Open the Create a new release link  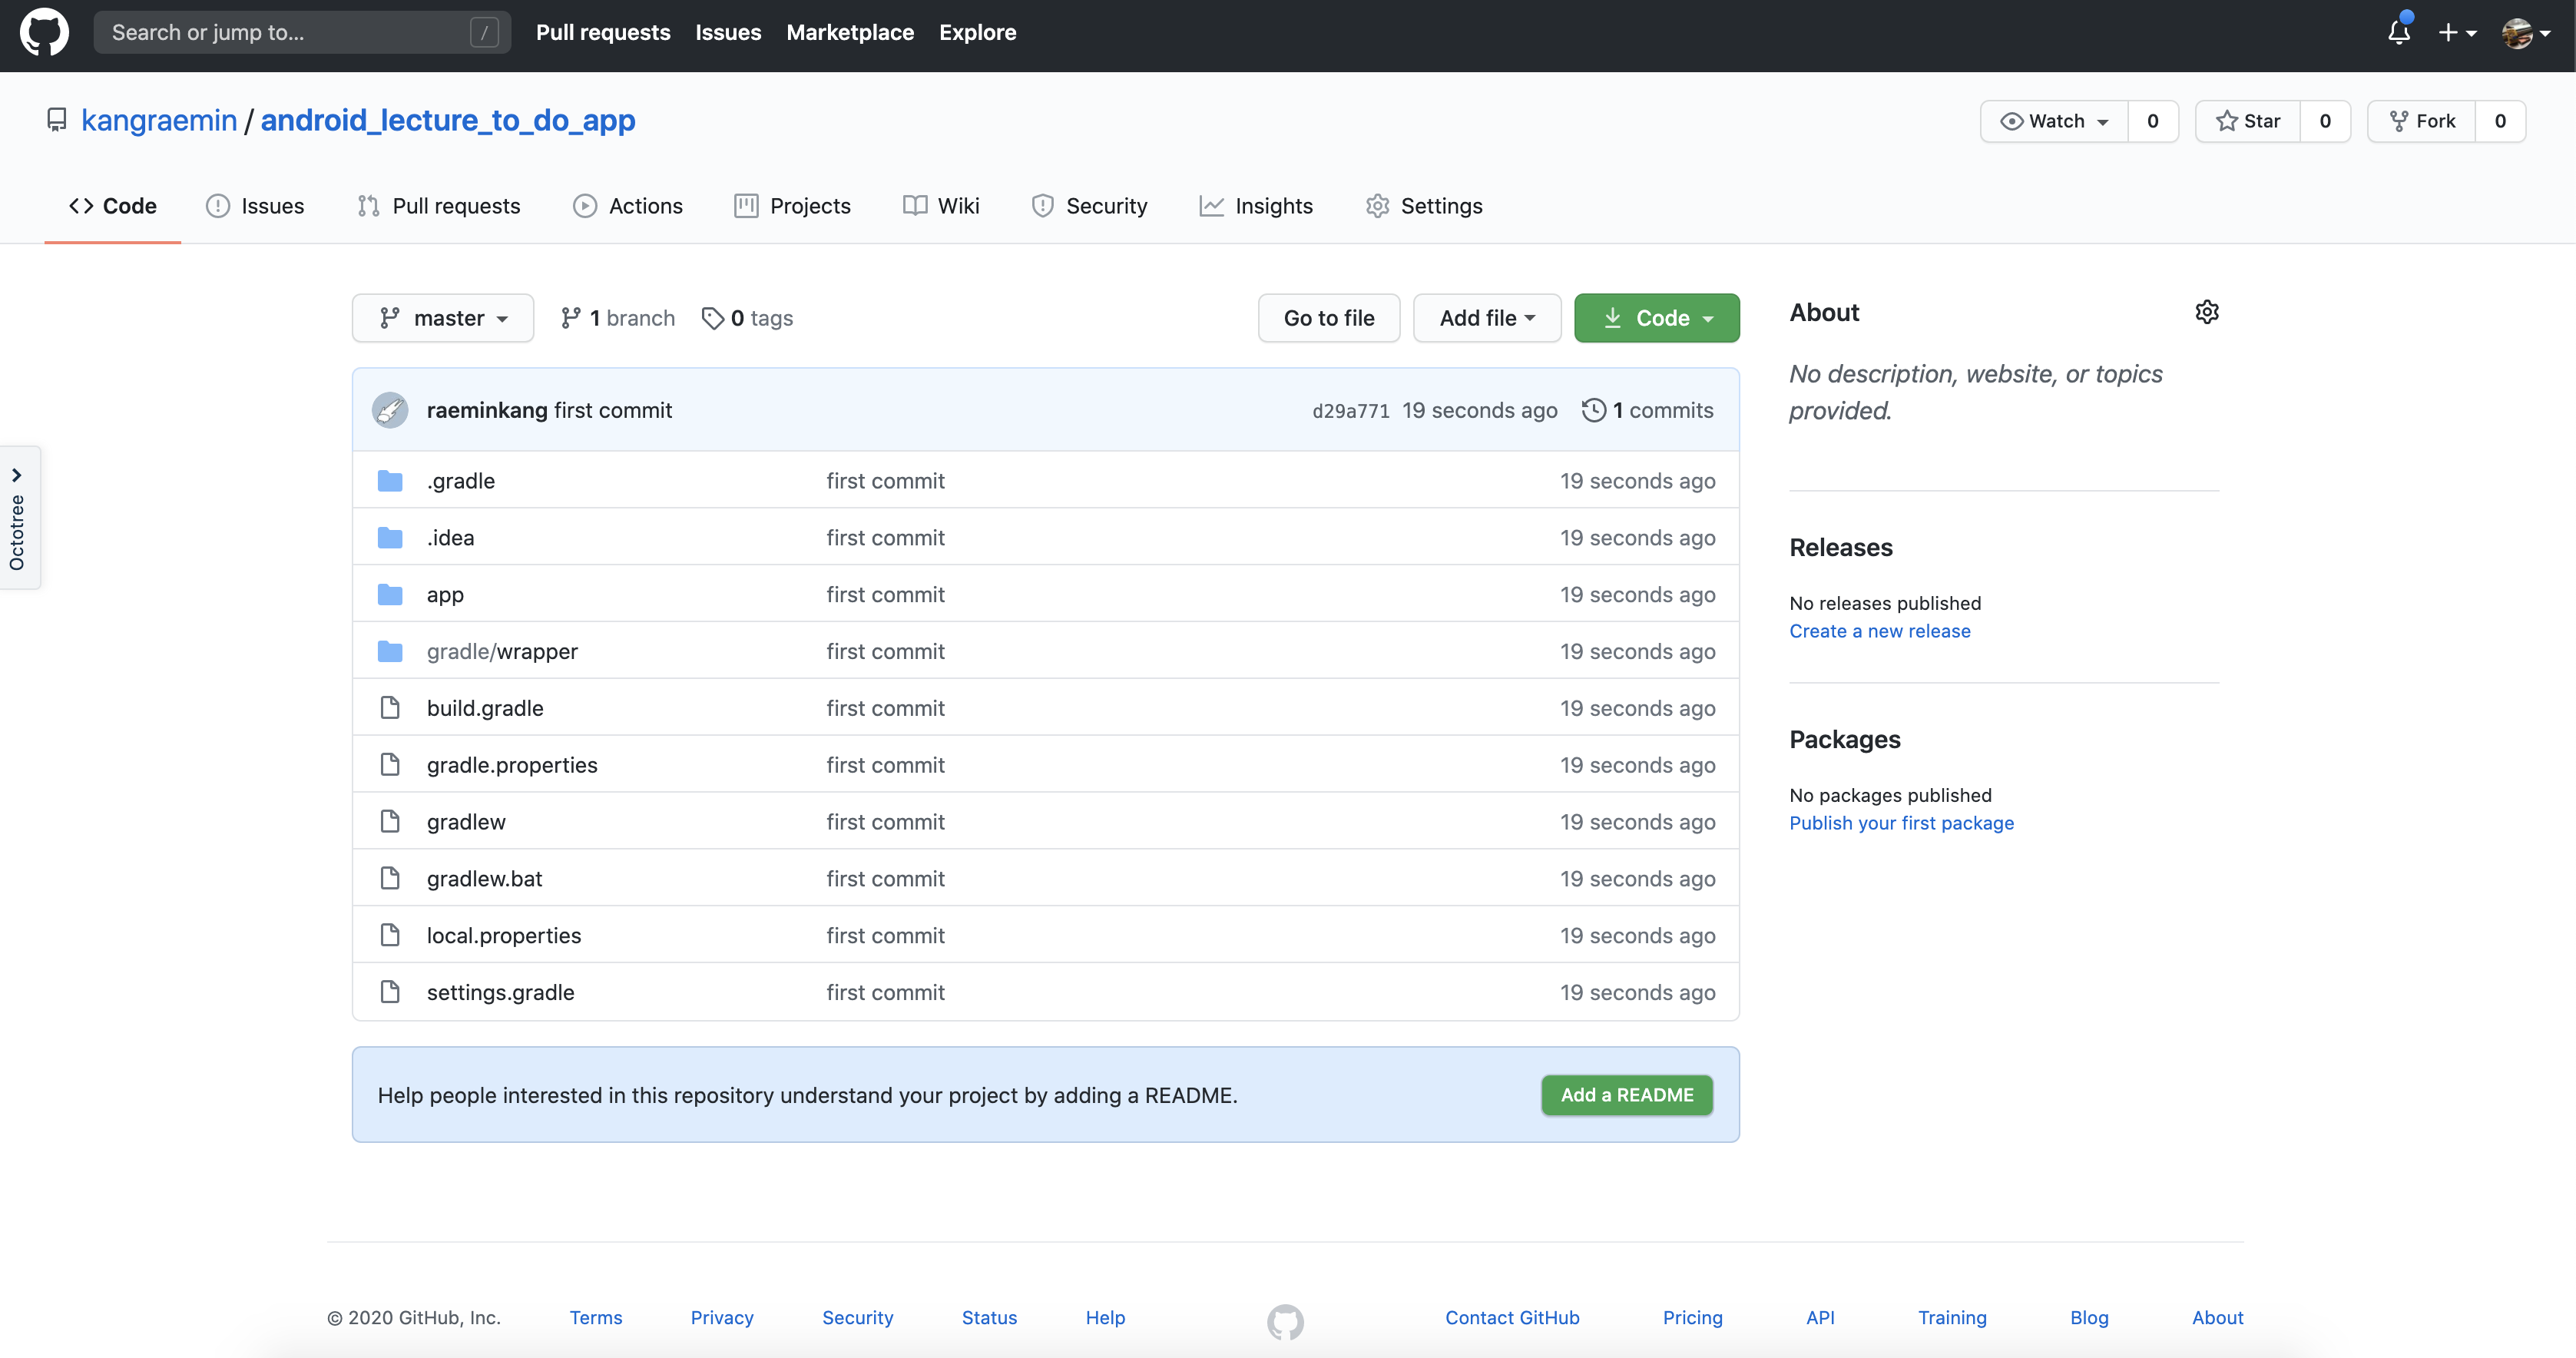pos(1880,631)
